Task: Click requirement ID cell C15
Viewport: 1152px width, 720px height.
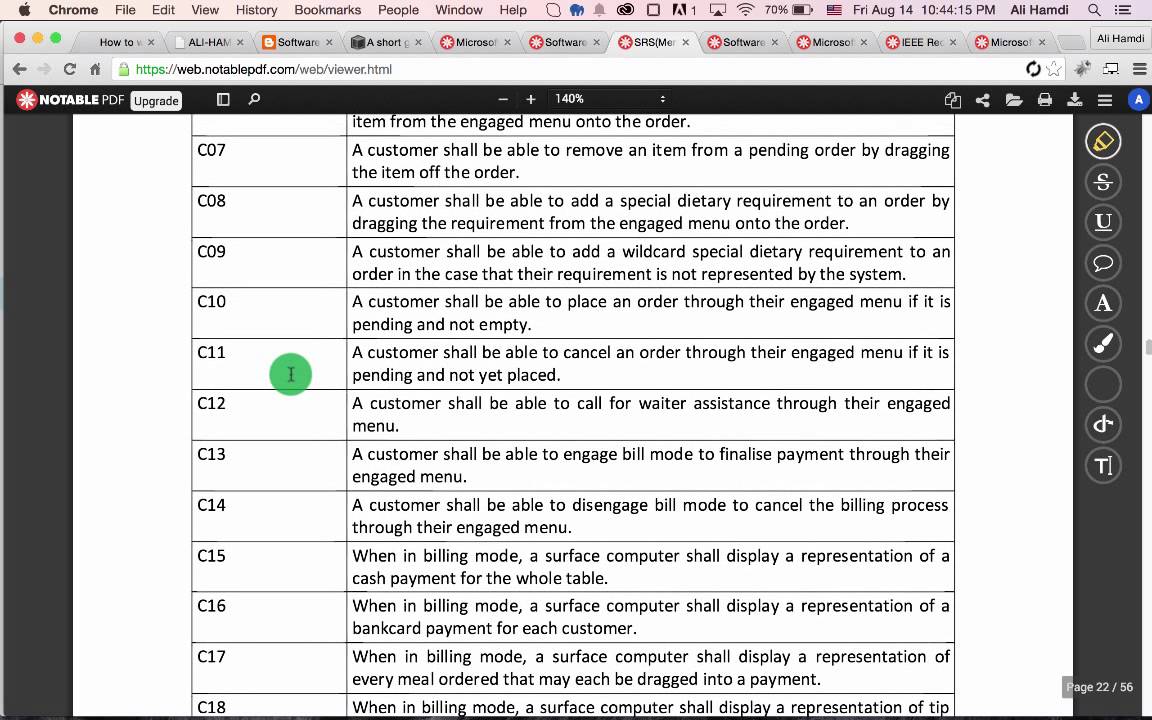Action: click(269, 566)
